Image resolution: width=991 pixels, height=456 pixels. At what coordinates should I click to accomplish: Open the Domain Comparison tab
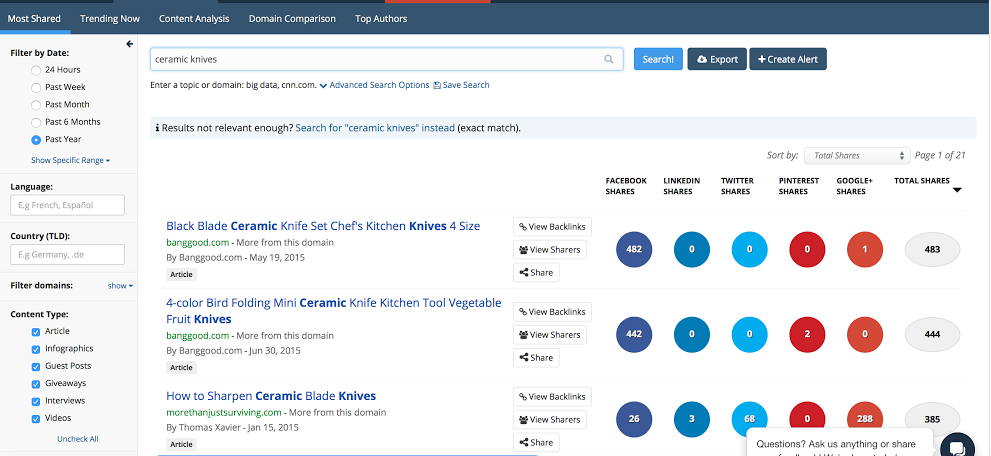[293, 18]
